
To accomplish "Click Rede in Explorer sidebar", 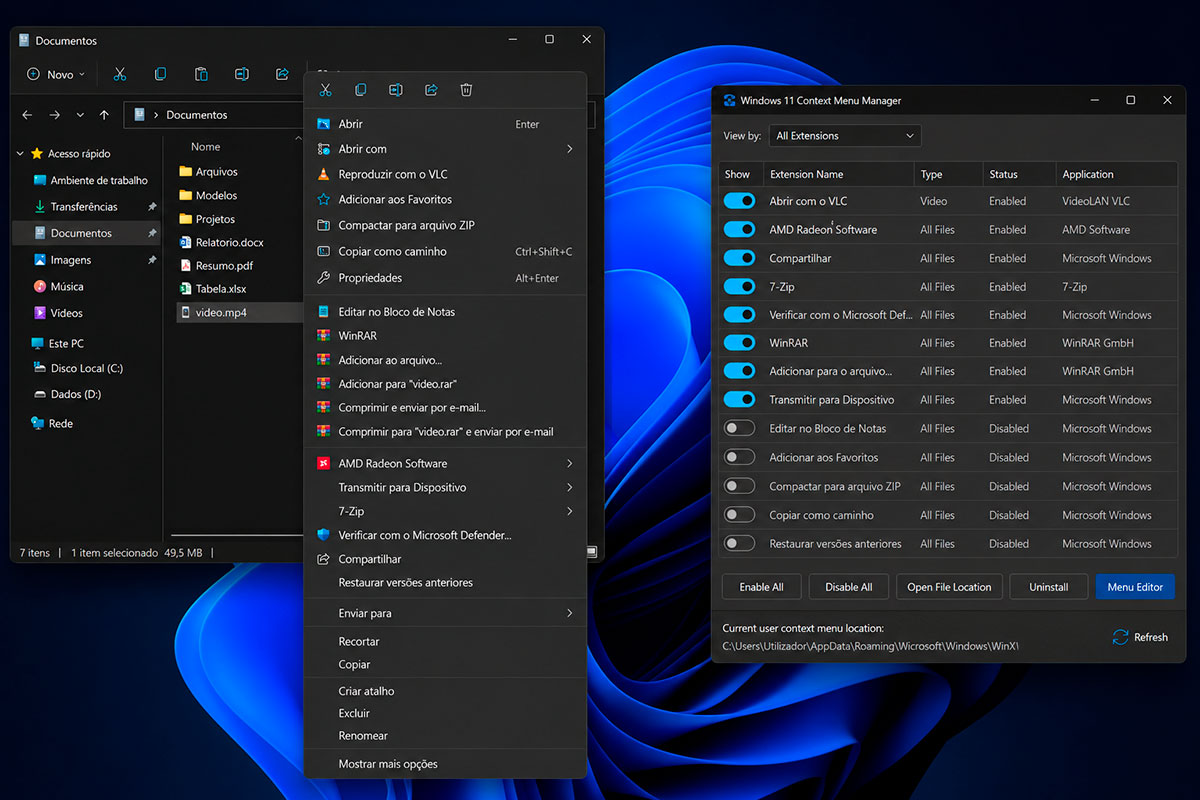I will tap(52, 423).
